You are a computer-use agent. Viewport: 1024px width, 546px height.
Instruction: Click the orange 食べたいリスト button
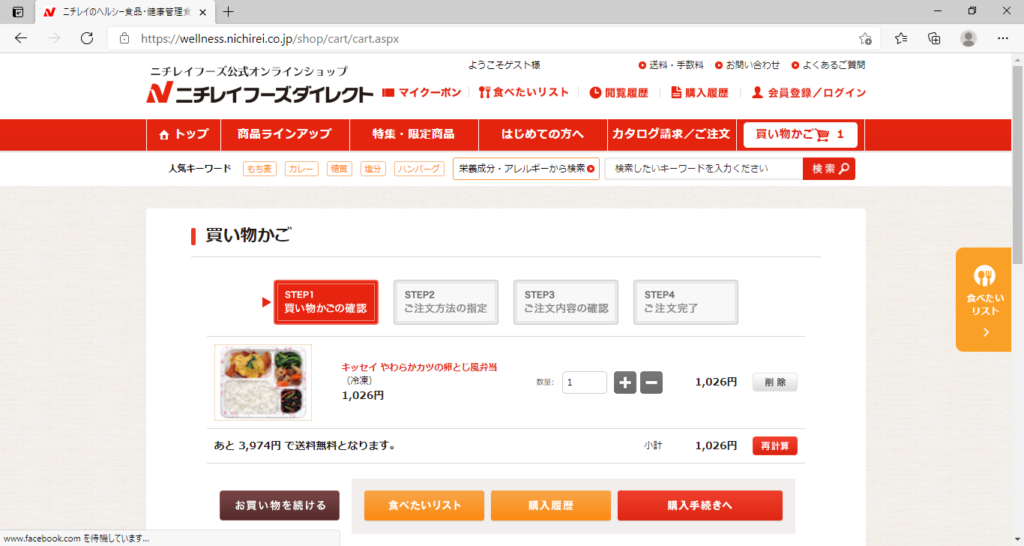[424, 506]
